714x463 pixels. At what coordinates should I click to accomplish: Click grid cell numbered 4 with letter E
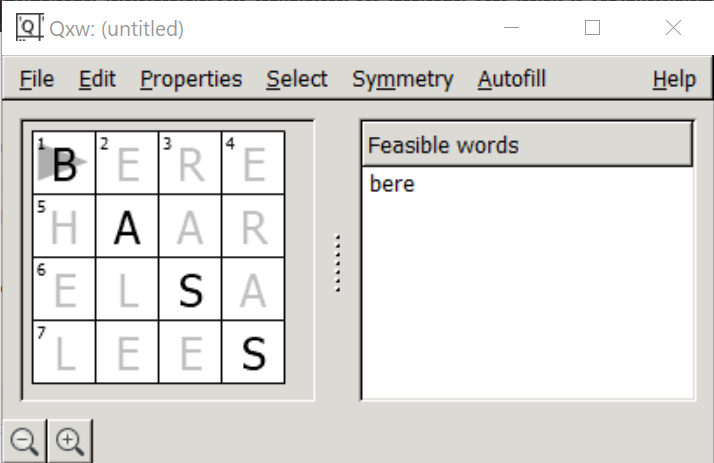coord(253,164)
